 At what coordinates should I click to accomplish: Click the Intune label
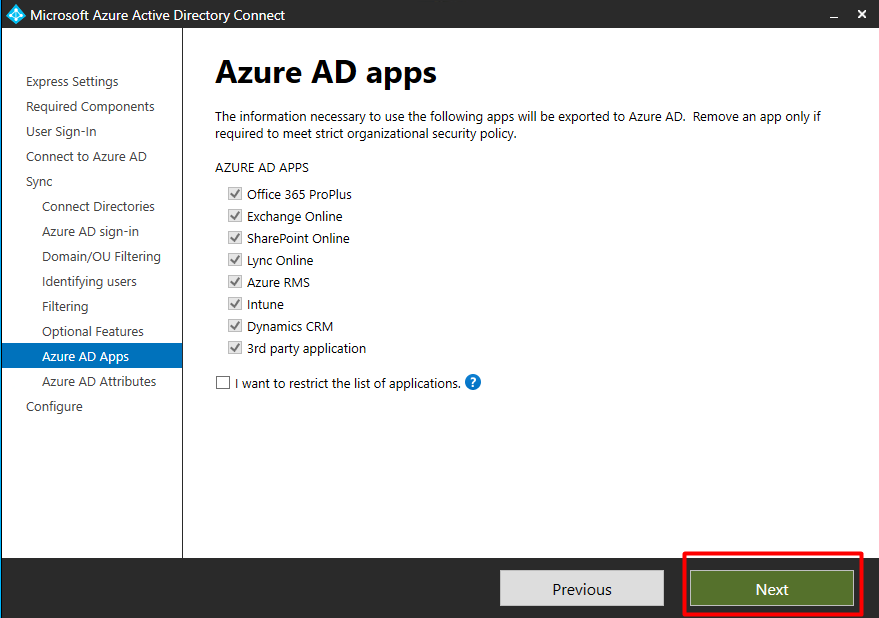click(x=266, y=305)
